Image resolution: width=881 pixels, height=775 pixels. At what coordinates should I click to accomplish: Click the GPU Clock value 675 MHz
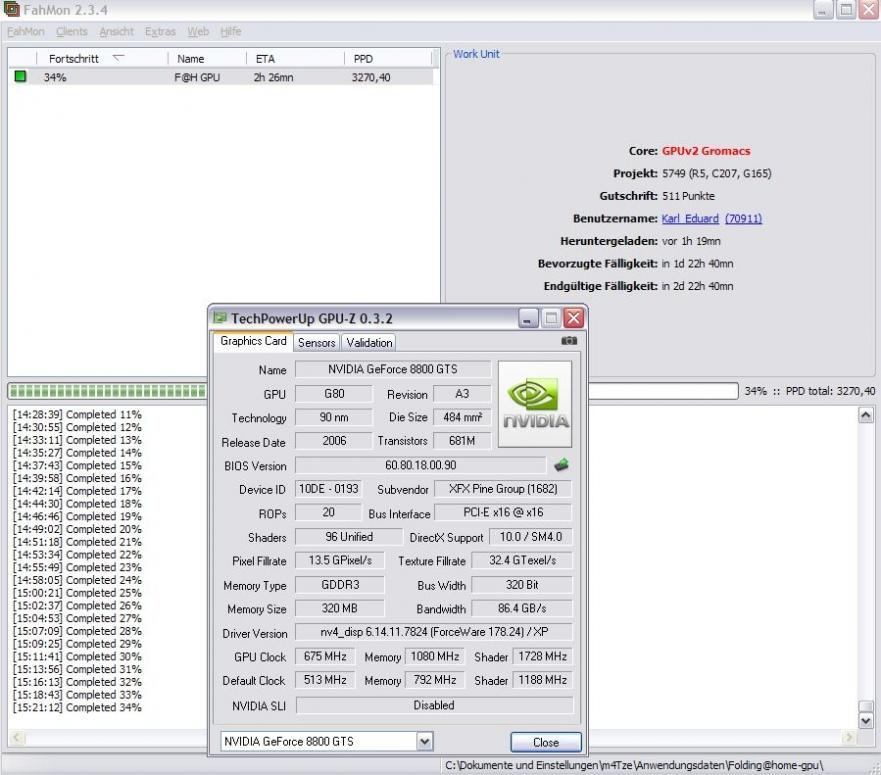coord(325,656)
